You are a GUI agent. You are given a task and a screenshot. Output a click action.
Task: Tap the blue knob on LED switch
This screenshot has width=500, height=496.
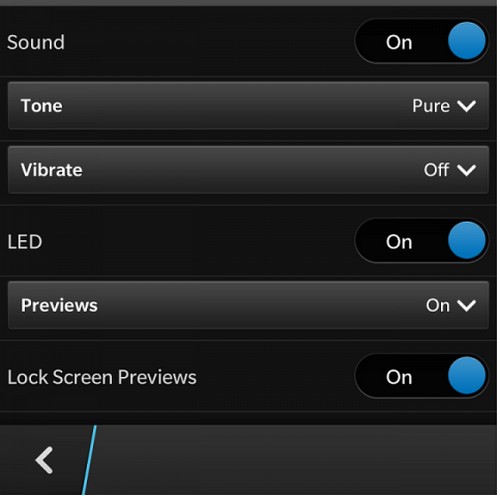pos(467,240)
